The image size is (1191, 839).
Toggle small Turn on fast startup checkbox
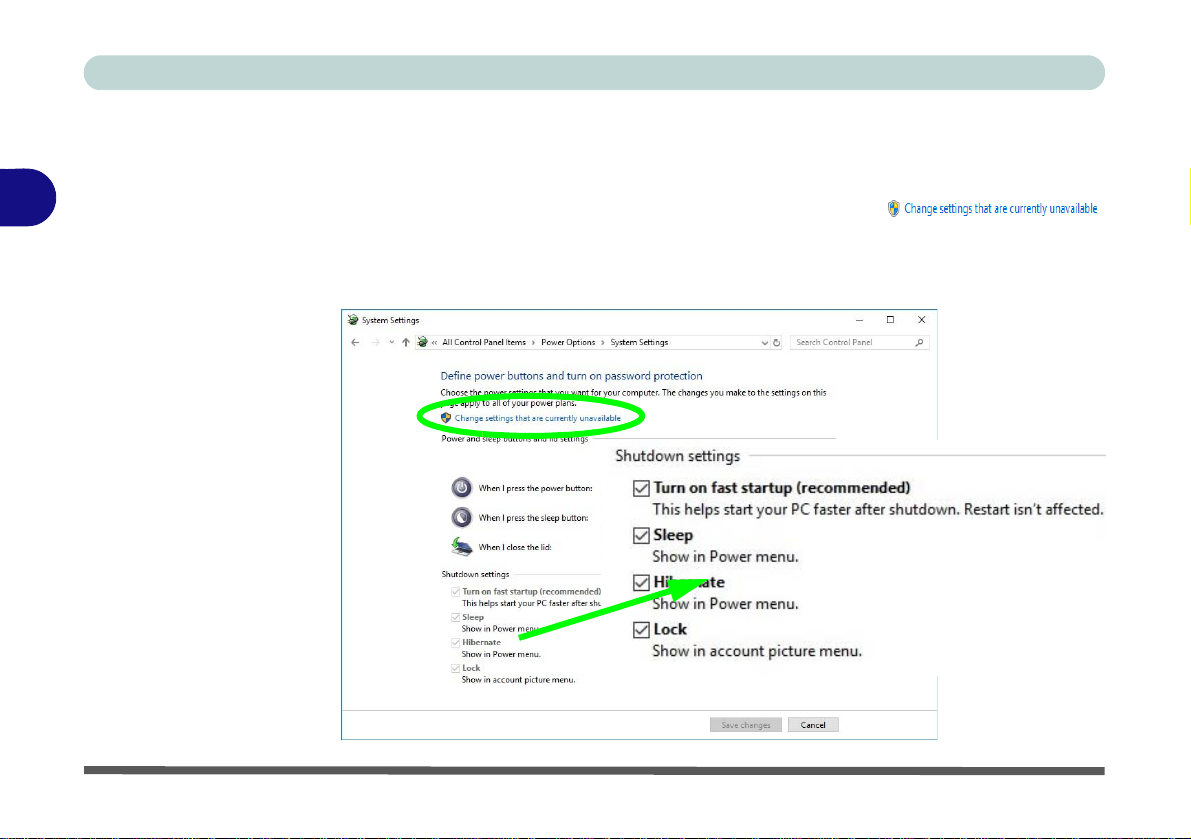[455, 591]
